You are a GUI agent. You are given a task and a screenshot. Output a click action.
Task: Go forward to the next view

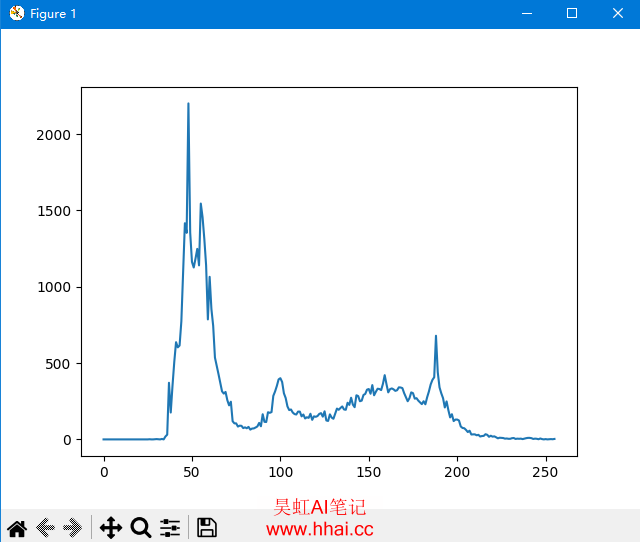pyautogui.click(x=73, y=528)
